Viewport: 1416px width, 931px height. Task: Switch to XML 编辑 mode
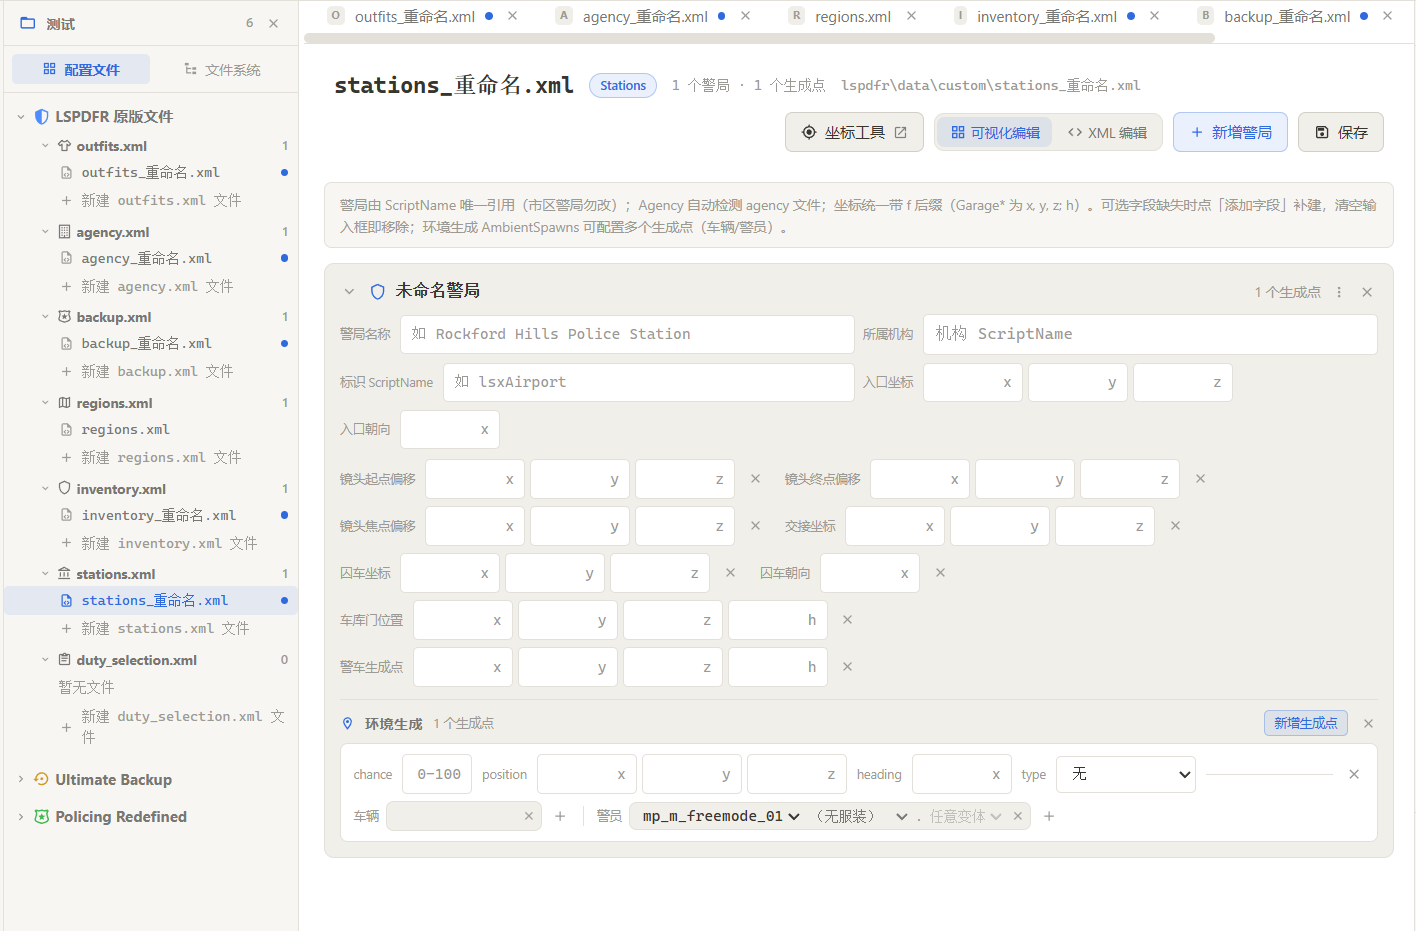[x=1107, y=132]
